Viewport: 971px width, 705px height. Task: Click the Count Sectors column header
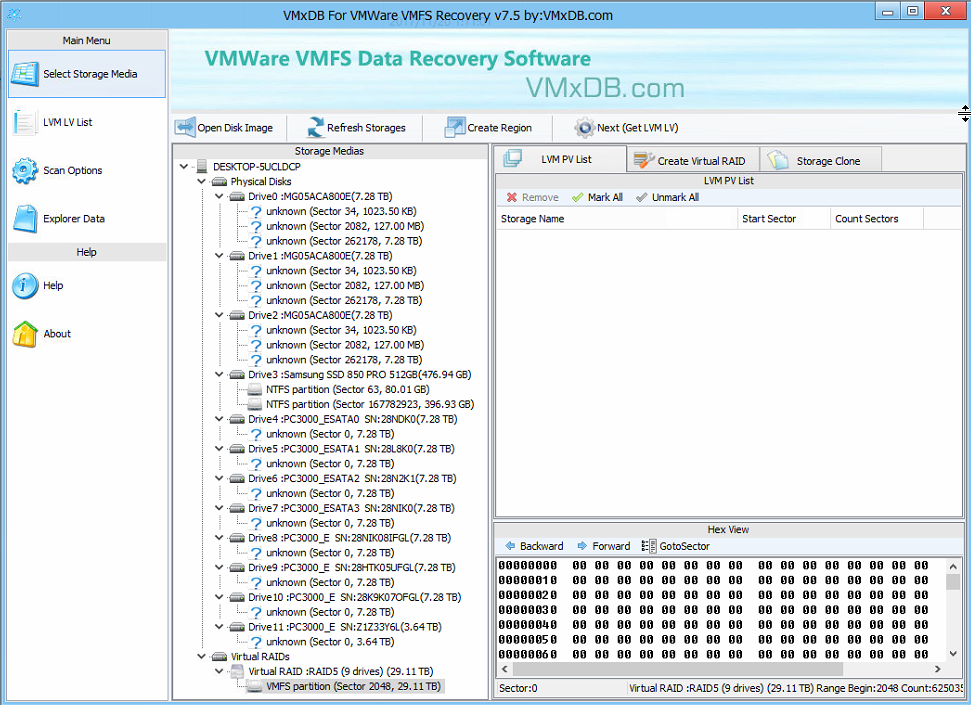click(876, 219)
